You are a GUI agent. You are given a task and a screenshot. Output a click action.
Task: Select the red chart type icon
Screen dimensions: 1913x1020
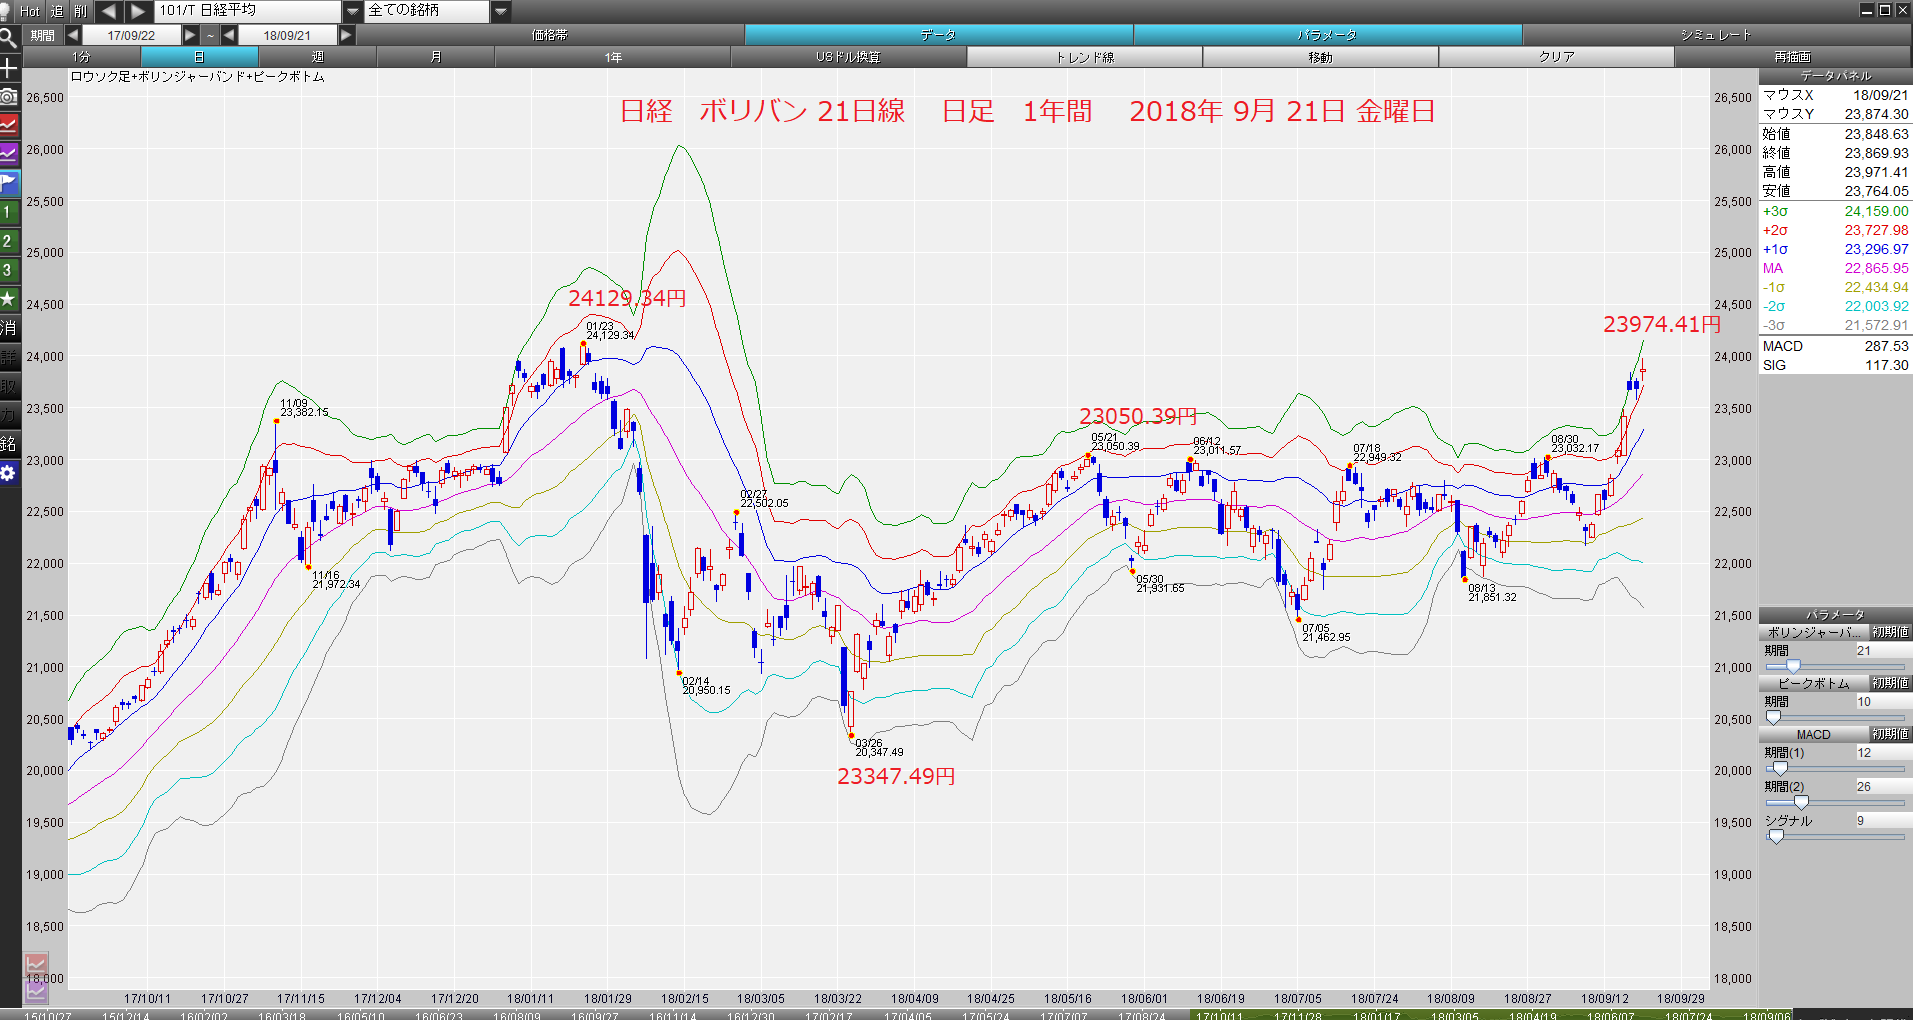[9, 125]
